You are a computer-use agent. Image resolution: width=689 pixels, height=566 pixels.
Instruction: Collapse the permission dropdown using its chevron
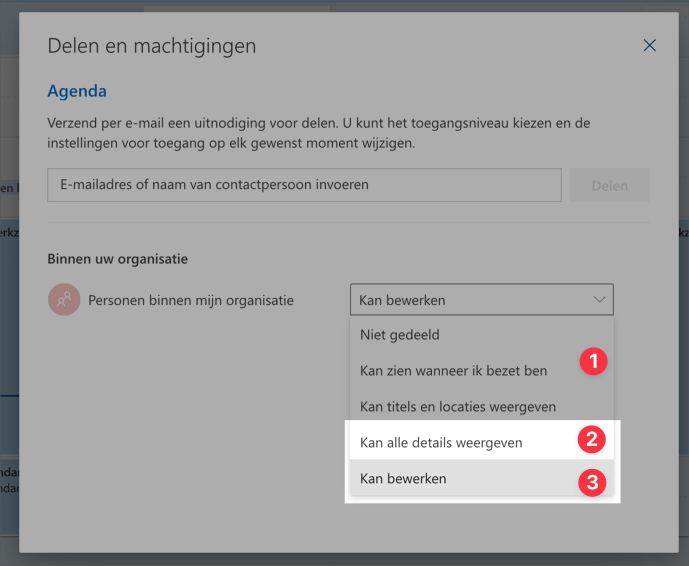(599, 300)
